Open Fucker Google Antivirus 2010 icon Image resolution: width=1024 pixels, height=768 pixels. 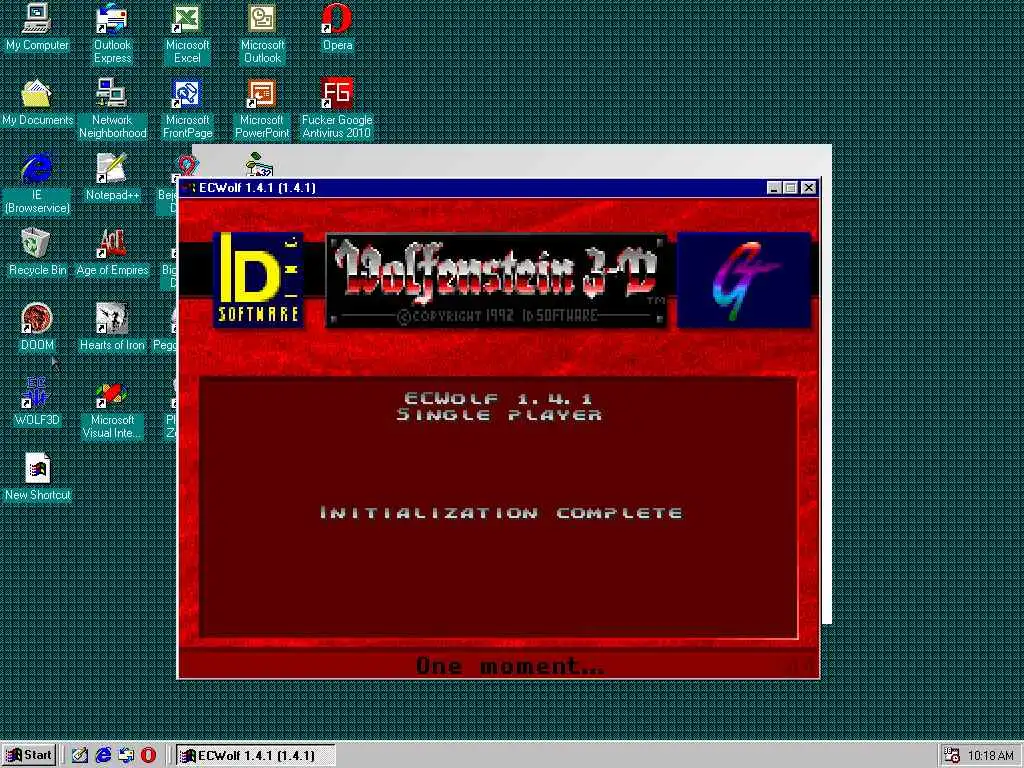(337, 108)
